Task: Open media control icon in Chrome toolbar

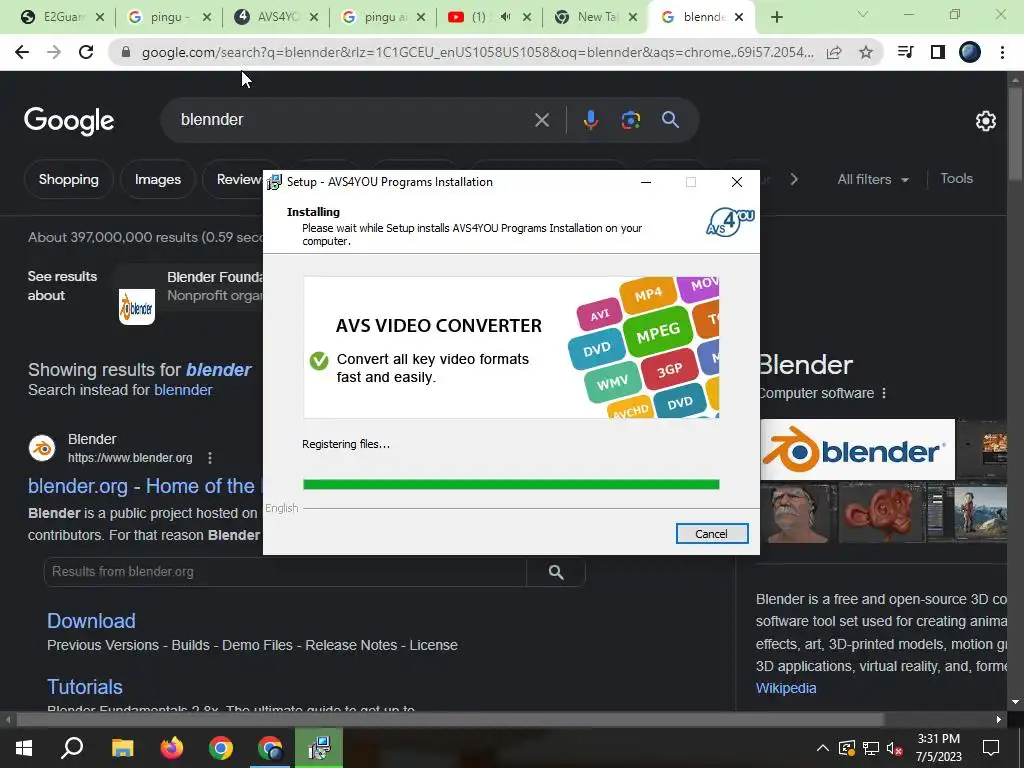Action: pyautogui.click(x=905, y=52)
